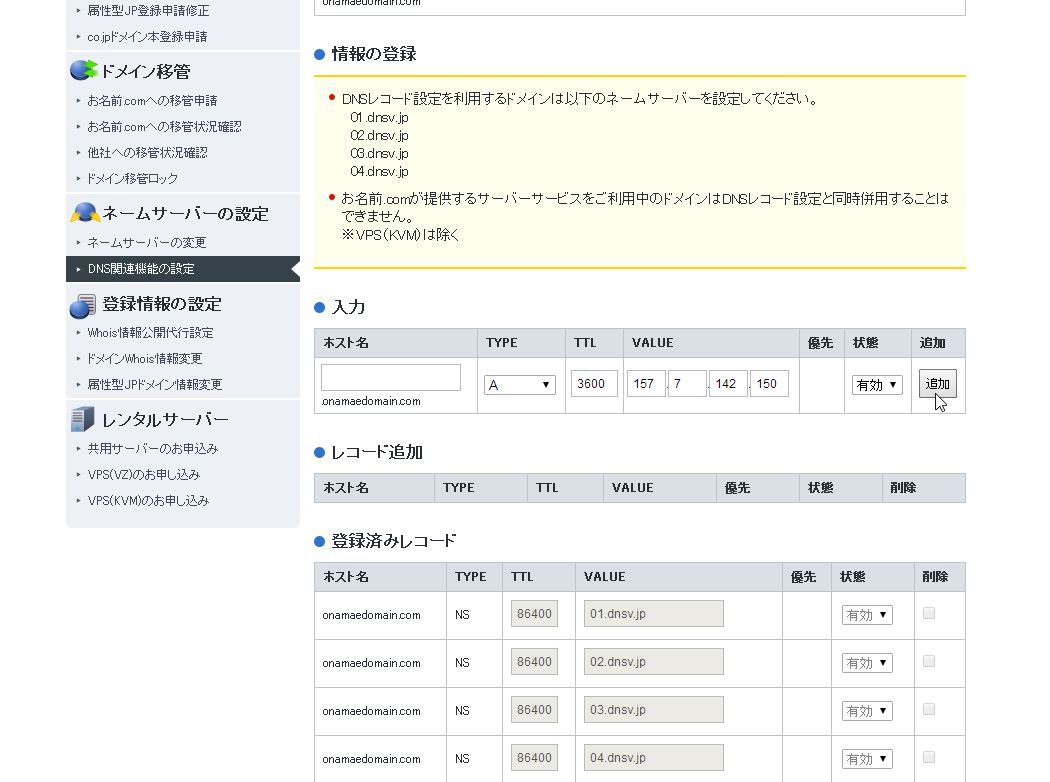Viewport: 1050px width, 782px height.
Task: Click the ドメイン移管 section globe icon
Action: 84,70
